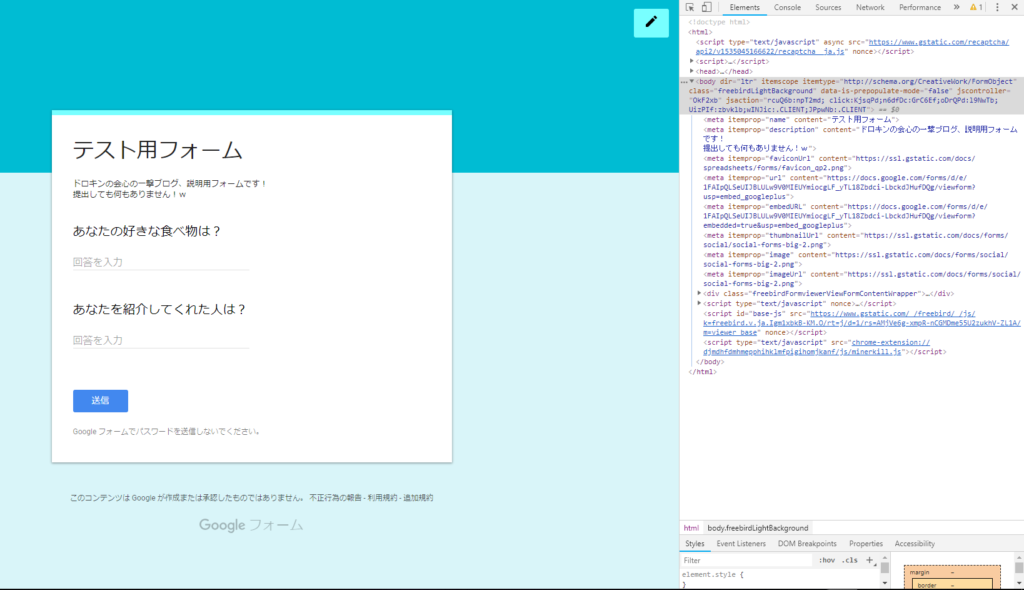Click the border box in box model

952,584
